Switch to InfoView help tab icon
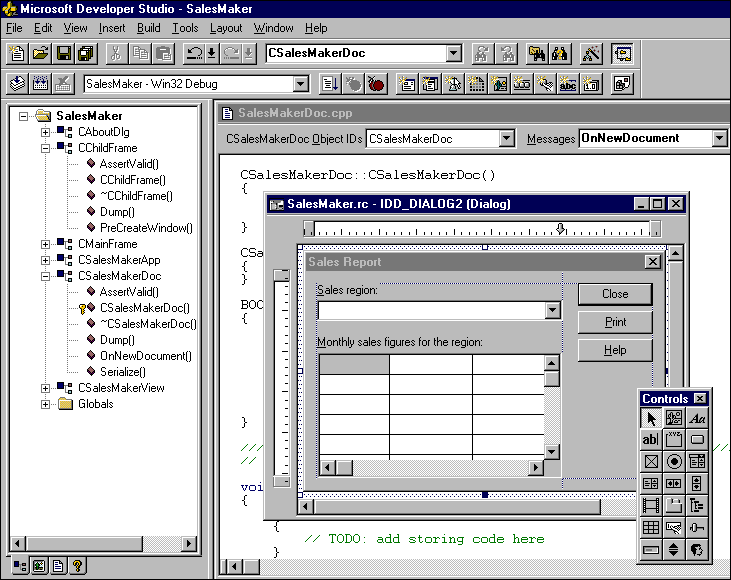Image resolution: width=731 pixels, height=580 pixels. pyautogui.click(x=77, y=566)
